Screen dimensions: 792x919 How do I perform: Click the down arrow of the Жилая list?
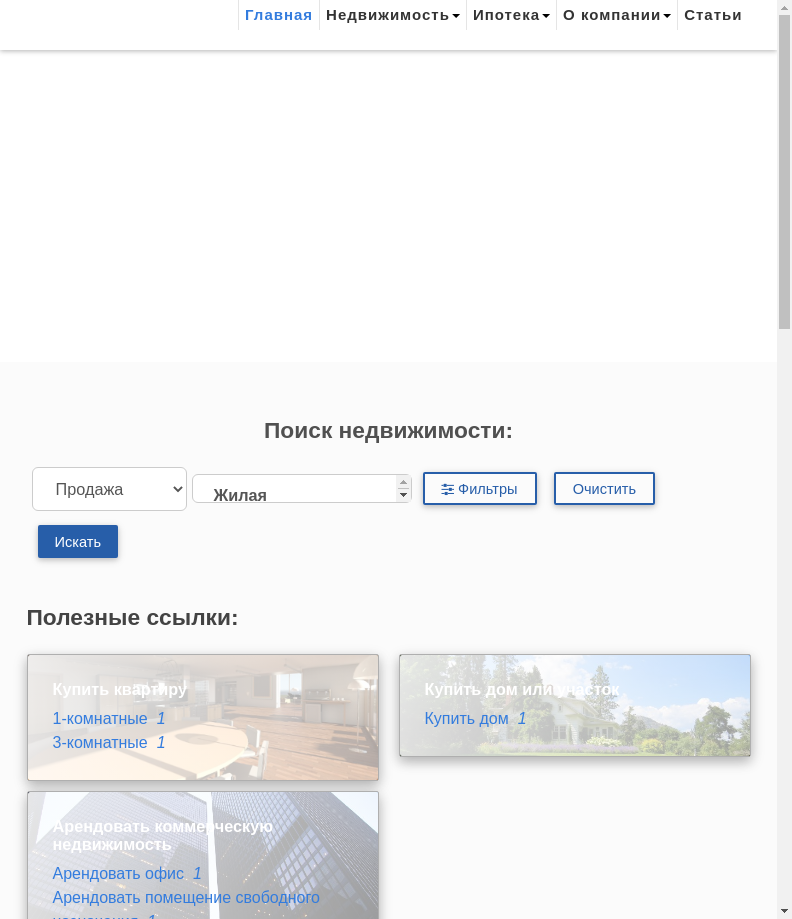[403, 495]
